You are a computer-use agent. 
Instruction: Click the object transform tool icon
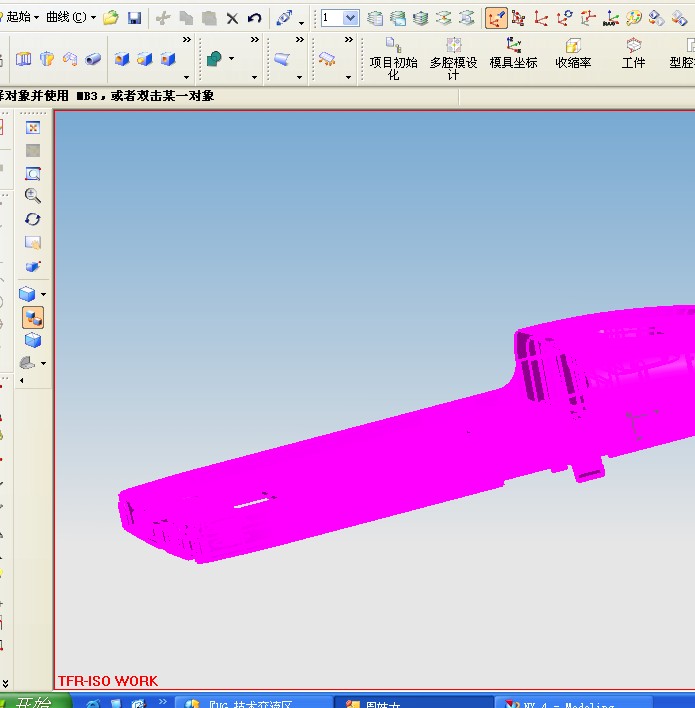coord(285,18)
